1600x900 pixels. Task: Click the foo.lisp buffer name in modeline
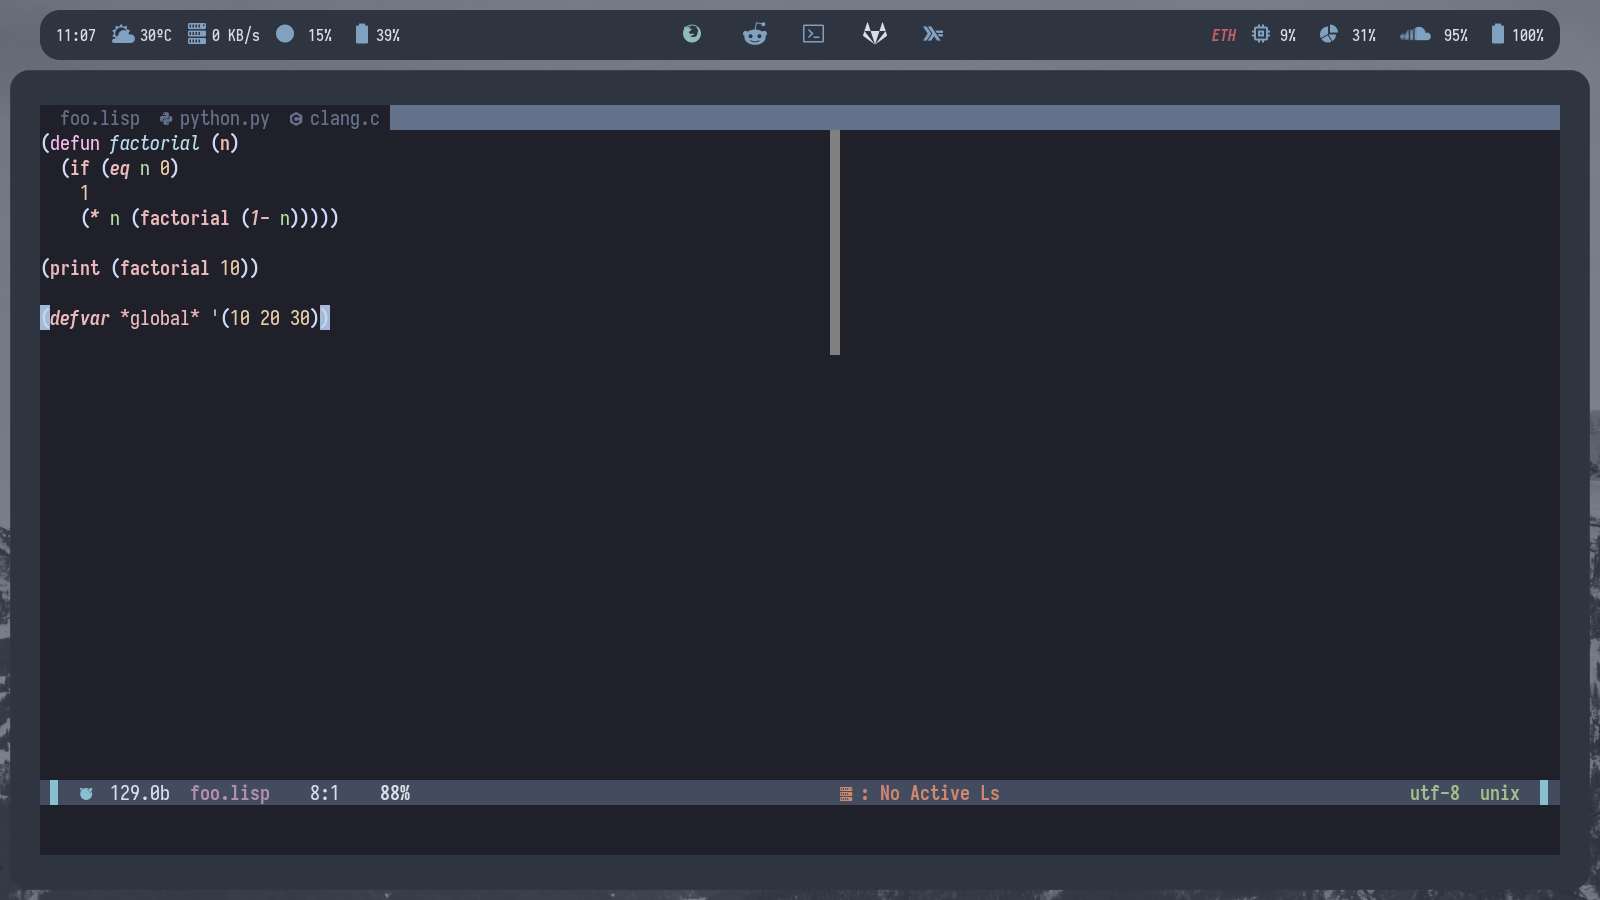pos(230,793)
